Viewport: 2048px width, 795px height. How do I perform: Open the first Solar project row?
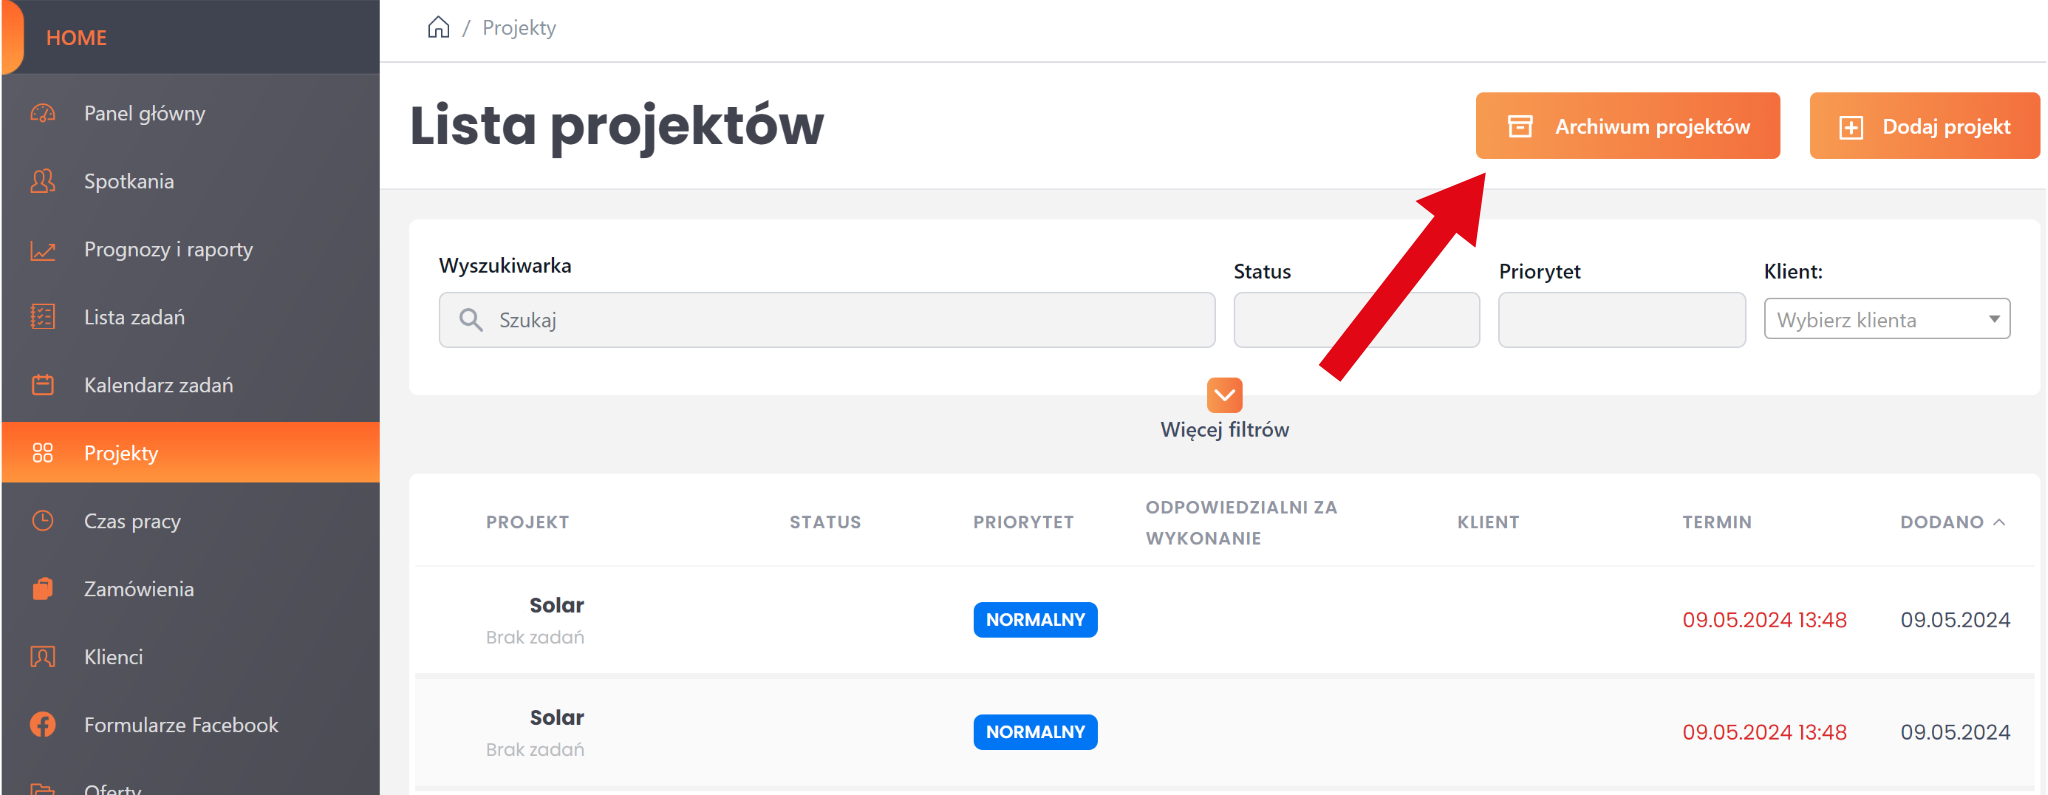coord(557,606)
